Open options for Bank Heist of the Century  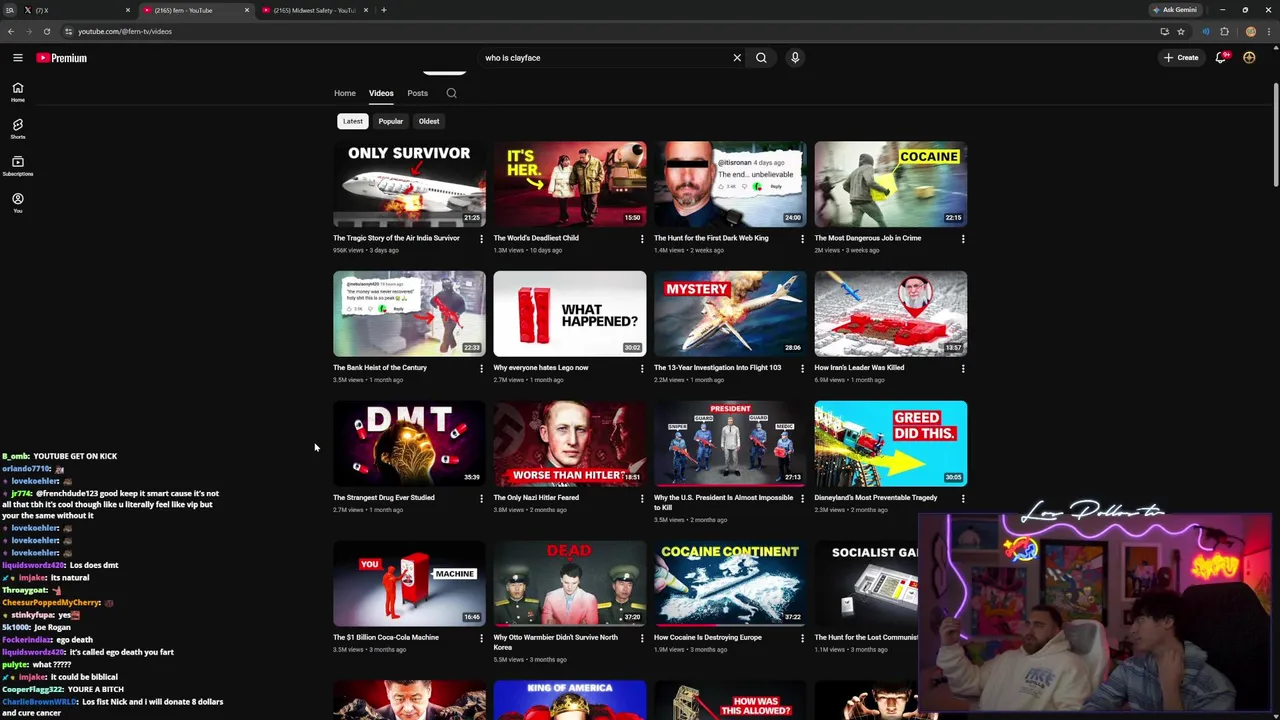pos(481,368)
